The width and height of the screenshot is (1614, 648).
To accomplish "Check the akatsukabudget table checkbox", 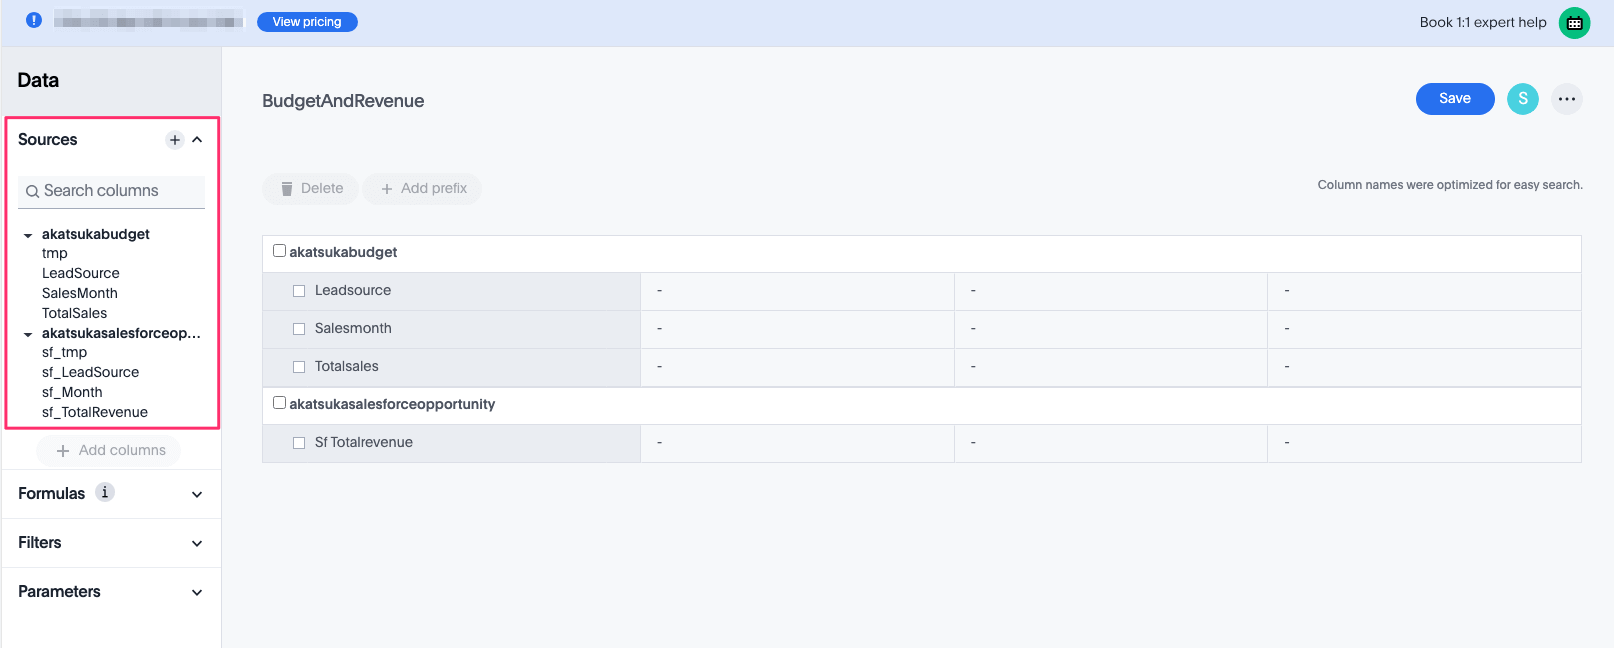I will coord(280,251).
